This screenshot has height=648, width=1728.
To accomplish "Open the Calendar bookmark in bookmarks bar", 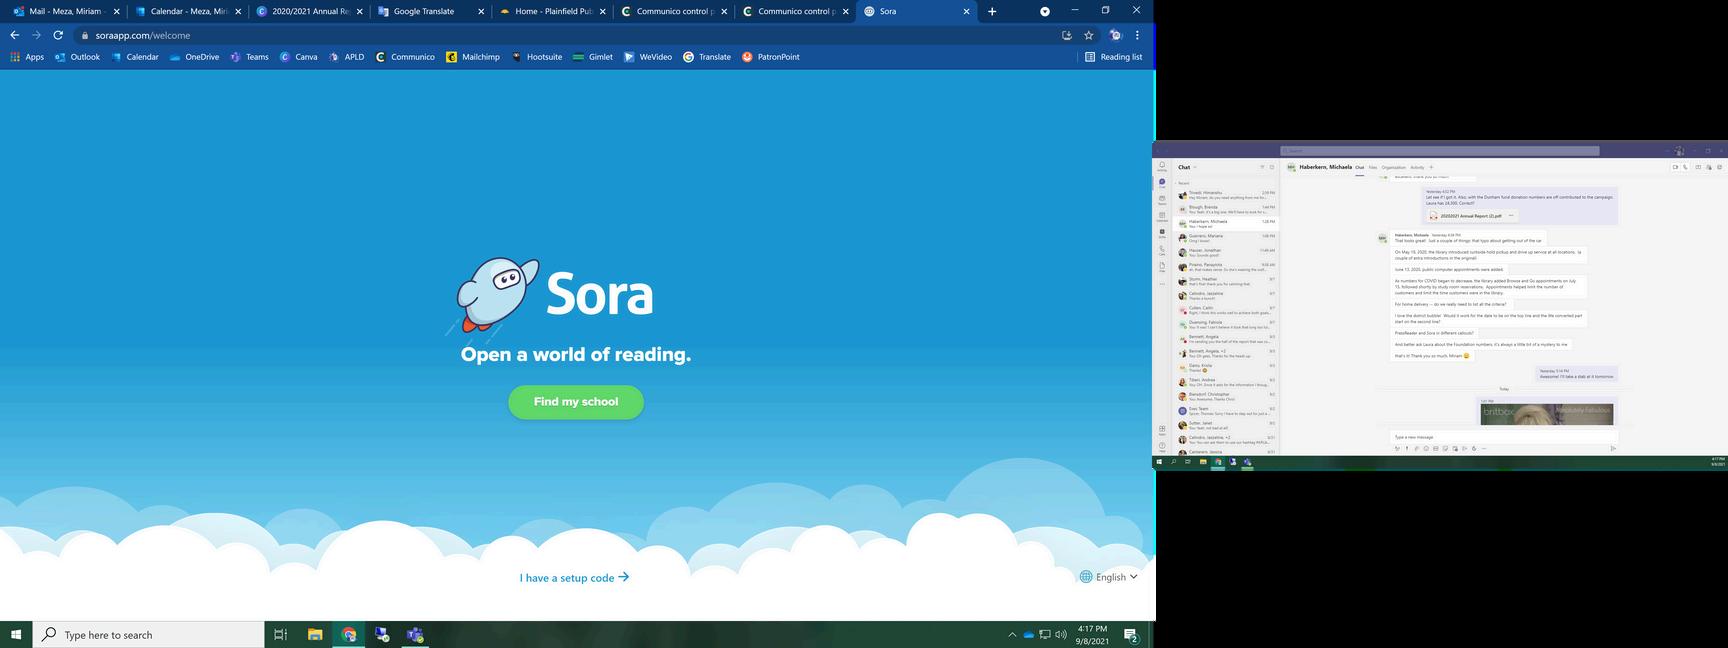I will click(x=135, y=57).
